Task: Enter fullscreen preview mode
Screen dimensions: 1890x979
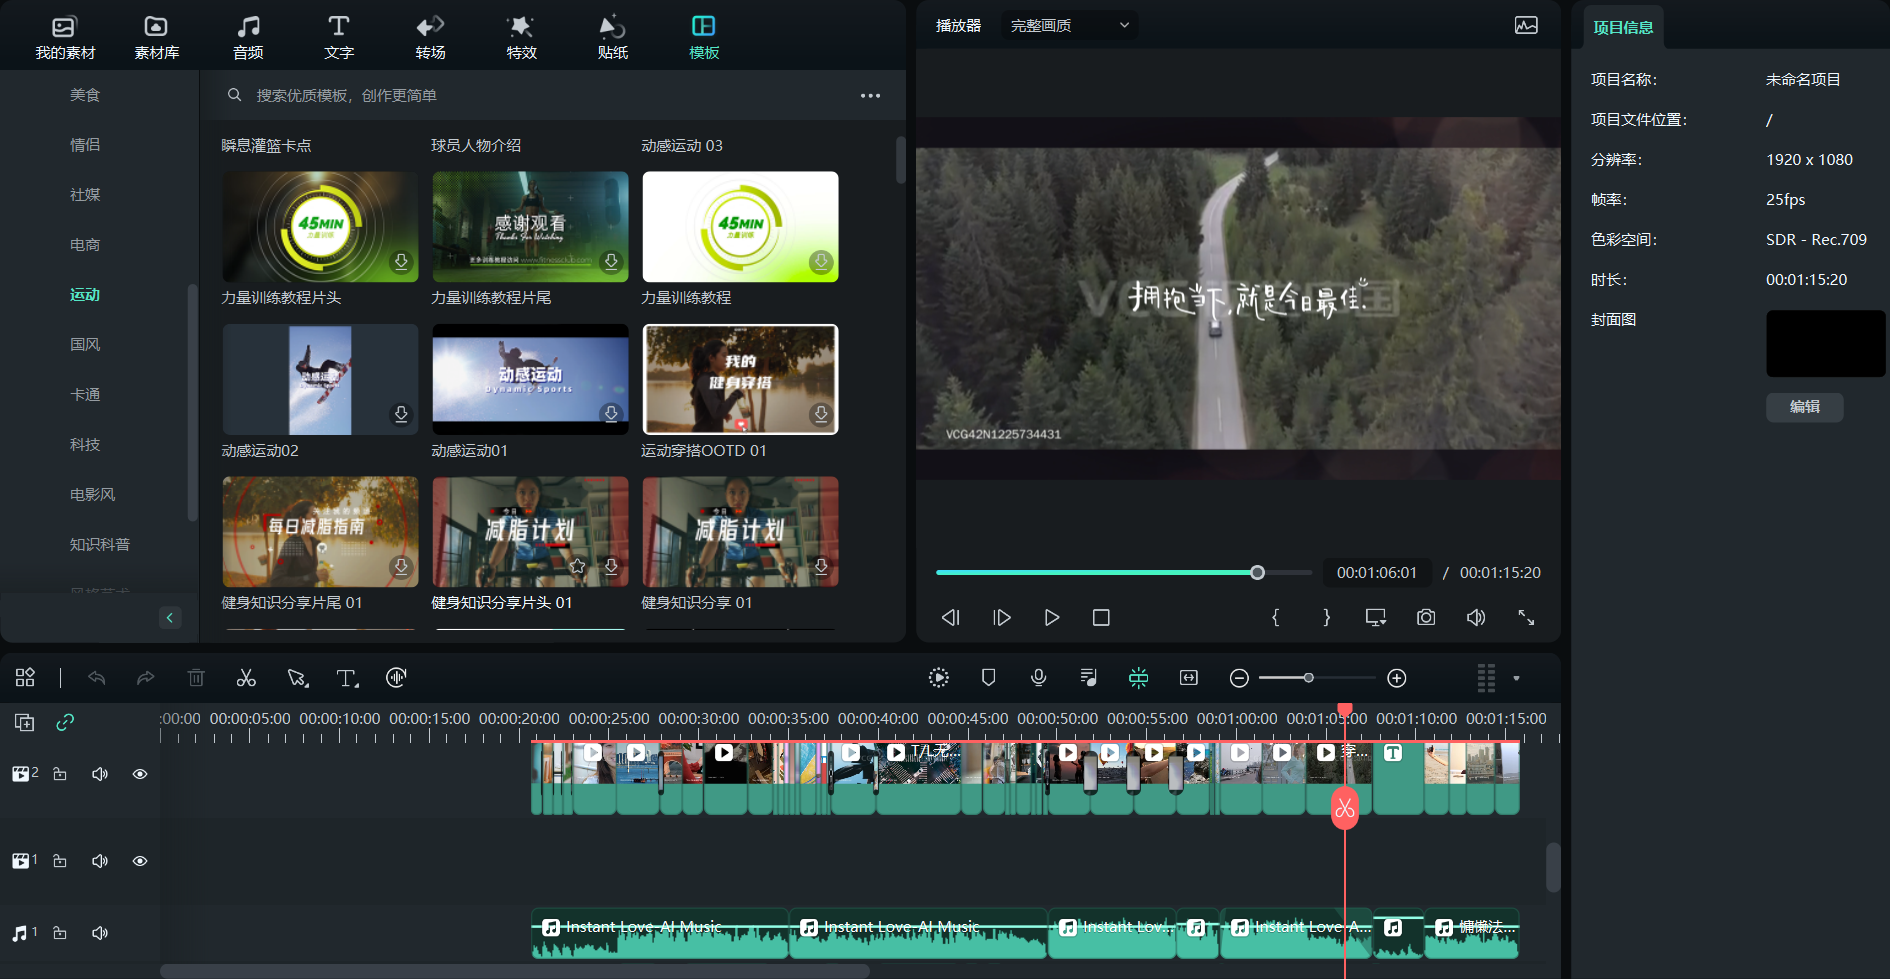Action: [x=1526, y=618]
